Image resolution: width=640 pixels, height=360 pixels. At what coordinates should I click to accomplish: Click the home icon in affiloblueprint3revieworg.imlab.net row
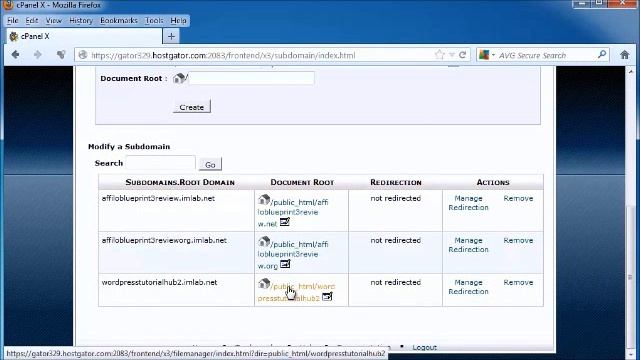[x=264, y=242]
